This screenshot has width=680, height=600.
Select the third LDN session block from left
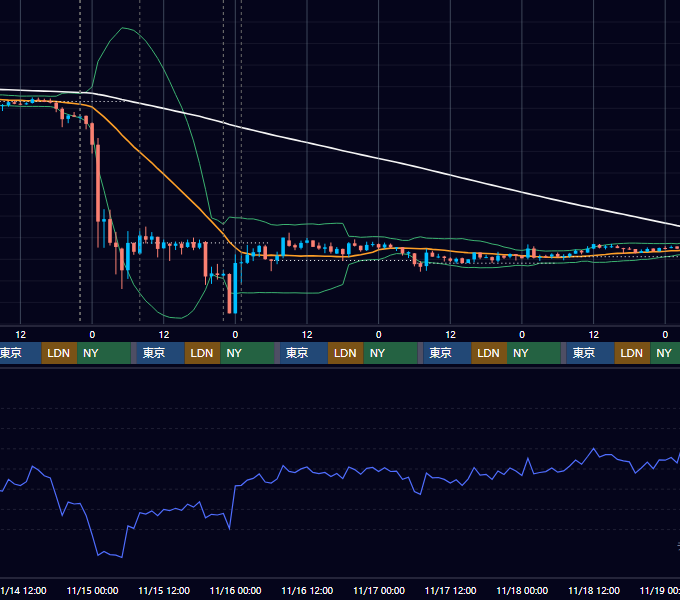(346, 353)
